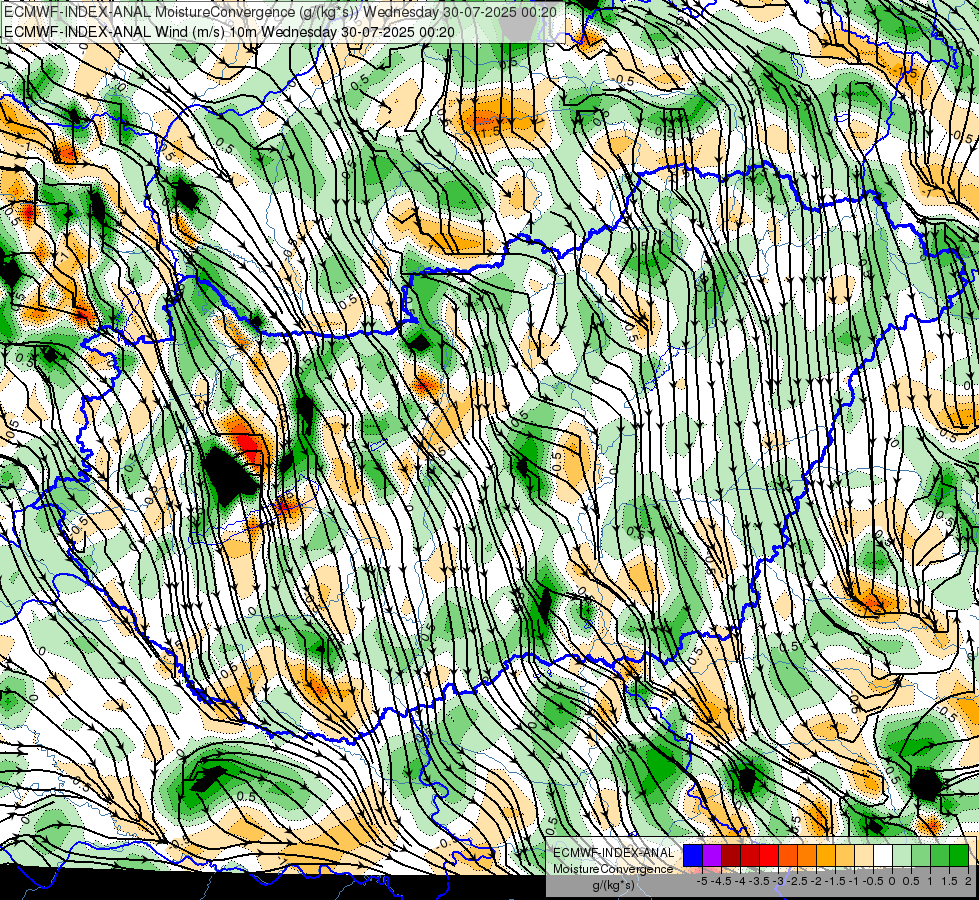Pick the legend swatch between 1 and 1.5
The width and height of the screenshot is (979, 900).
940,855
